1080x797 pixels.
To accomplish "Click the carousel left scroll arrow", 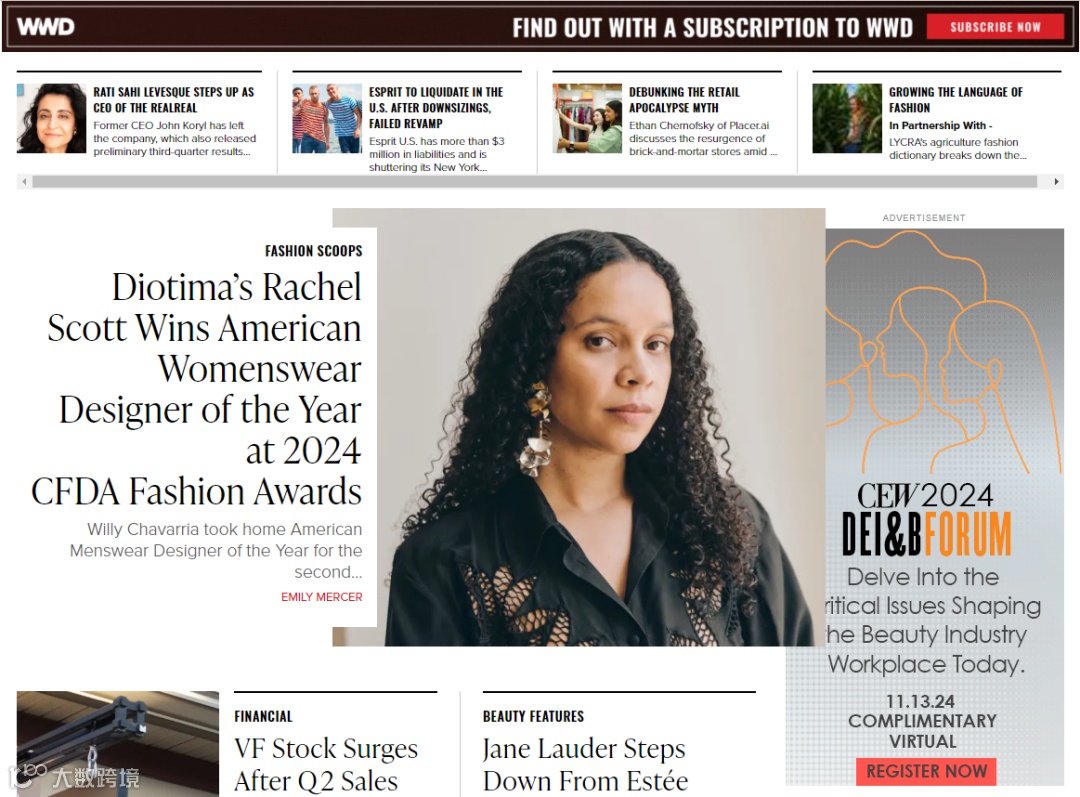I will coord(24,182).
